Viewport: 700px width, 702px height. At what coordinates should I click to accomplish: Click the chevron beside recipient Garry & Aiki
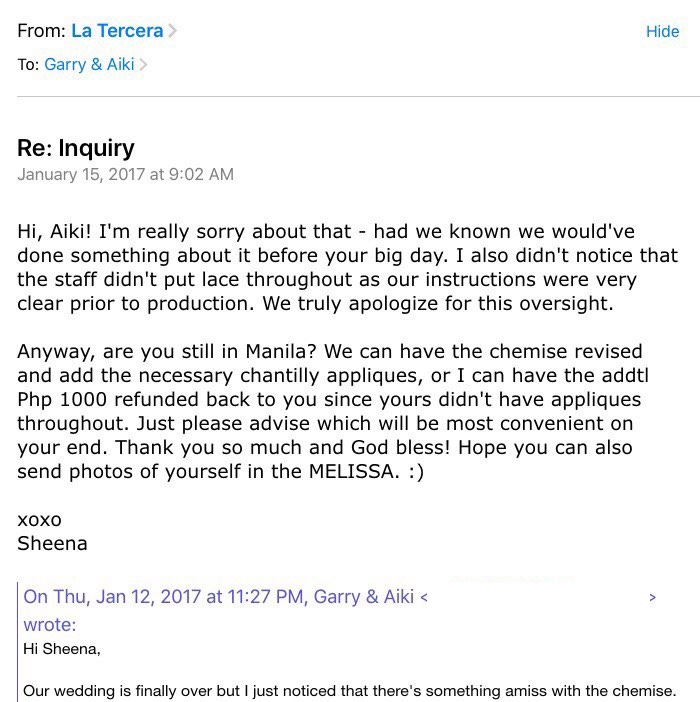(143, 65)
